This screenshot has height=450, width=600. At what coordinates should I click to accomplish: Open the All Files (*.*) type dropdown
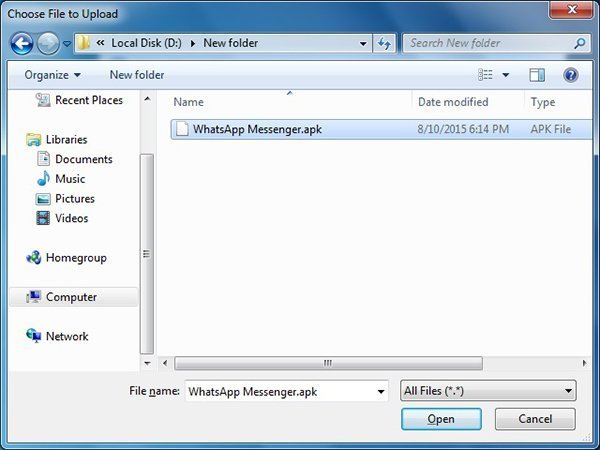click(x=488, y=391)
